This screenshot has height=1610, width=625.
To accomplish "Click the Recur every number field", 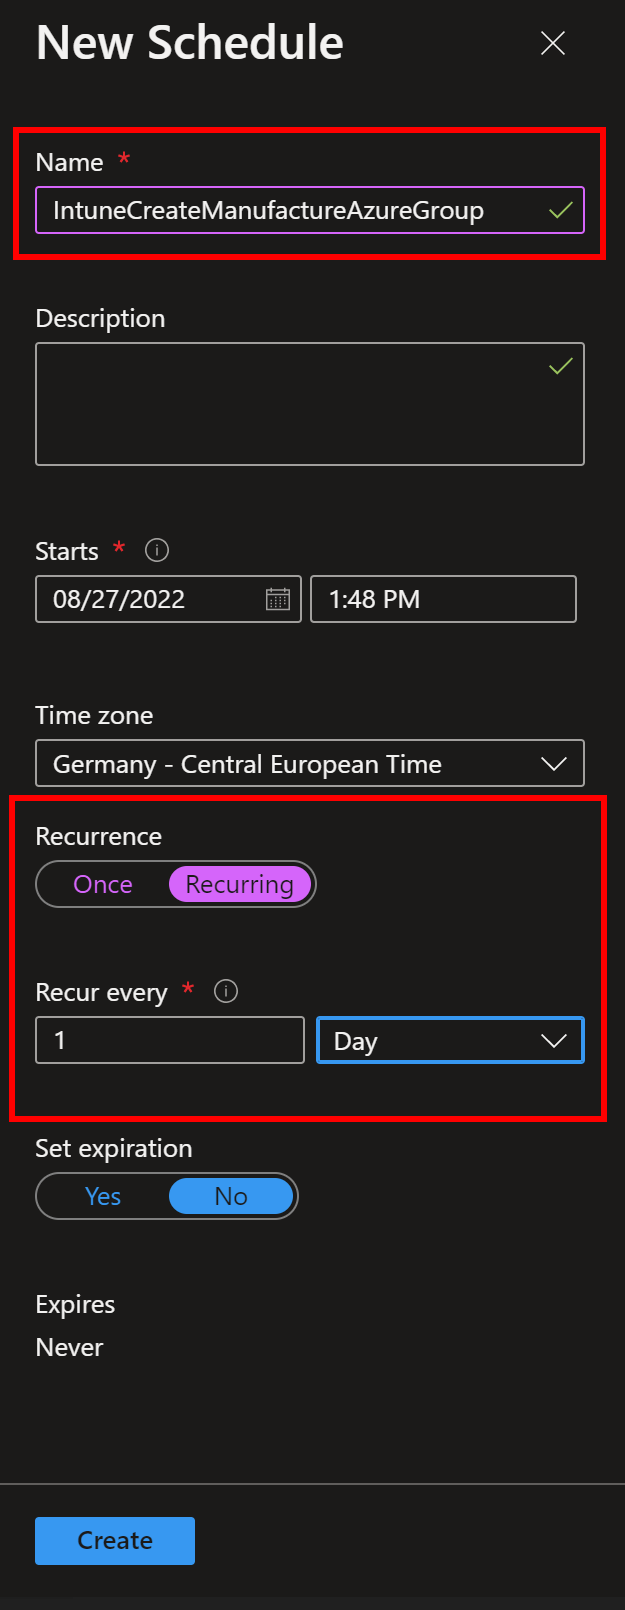I will coord(170,1040).
